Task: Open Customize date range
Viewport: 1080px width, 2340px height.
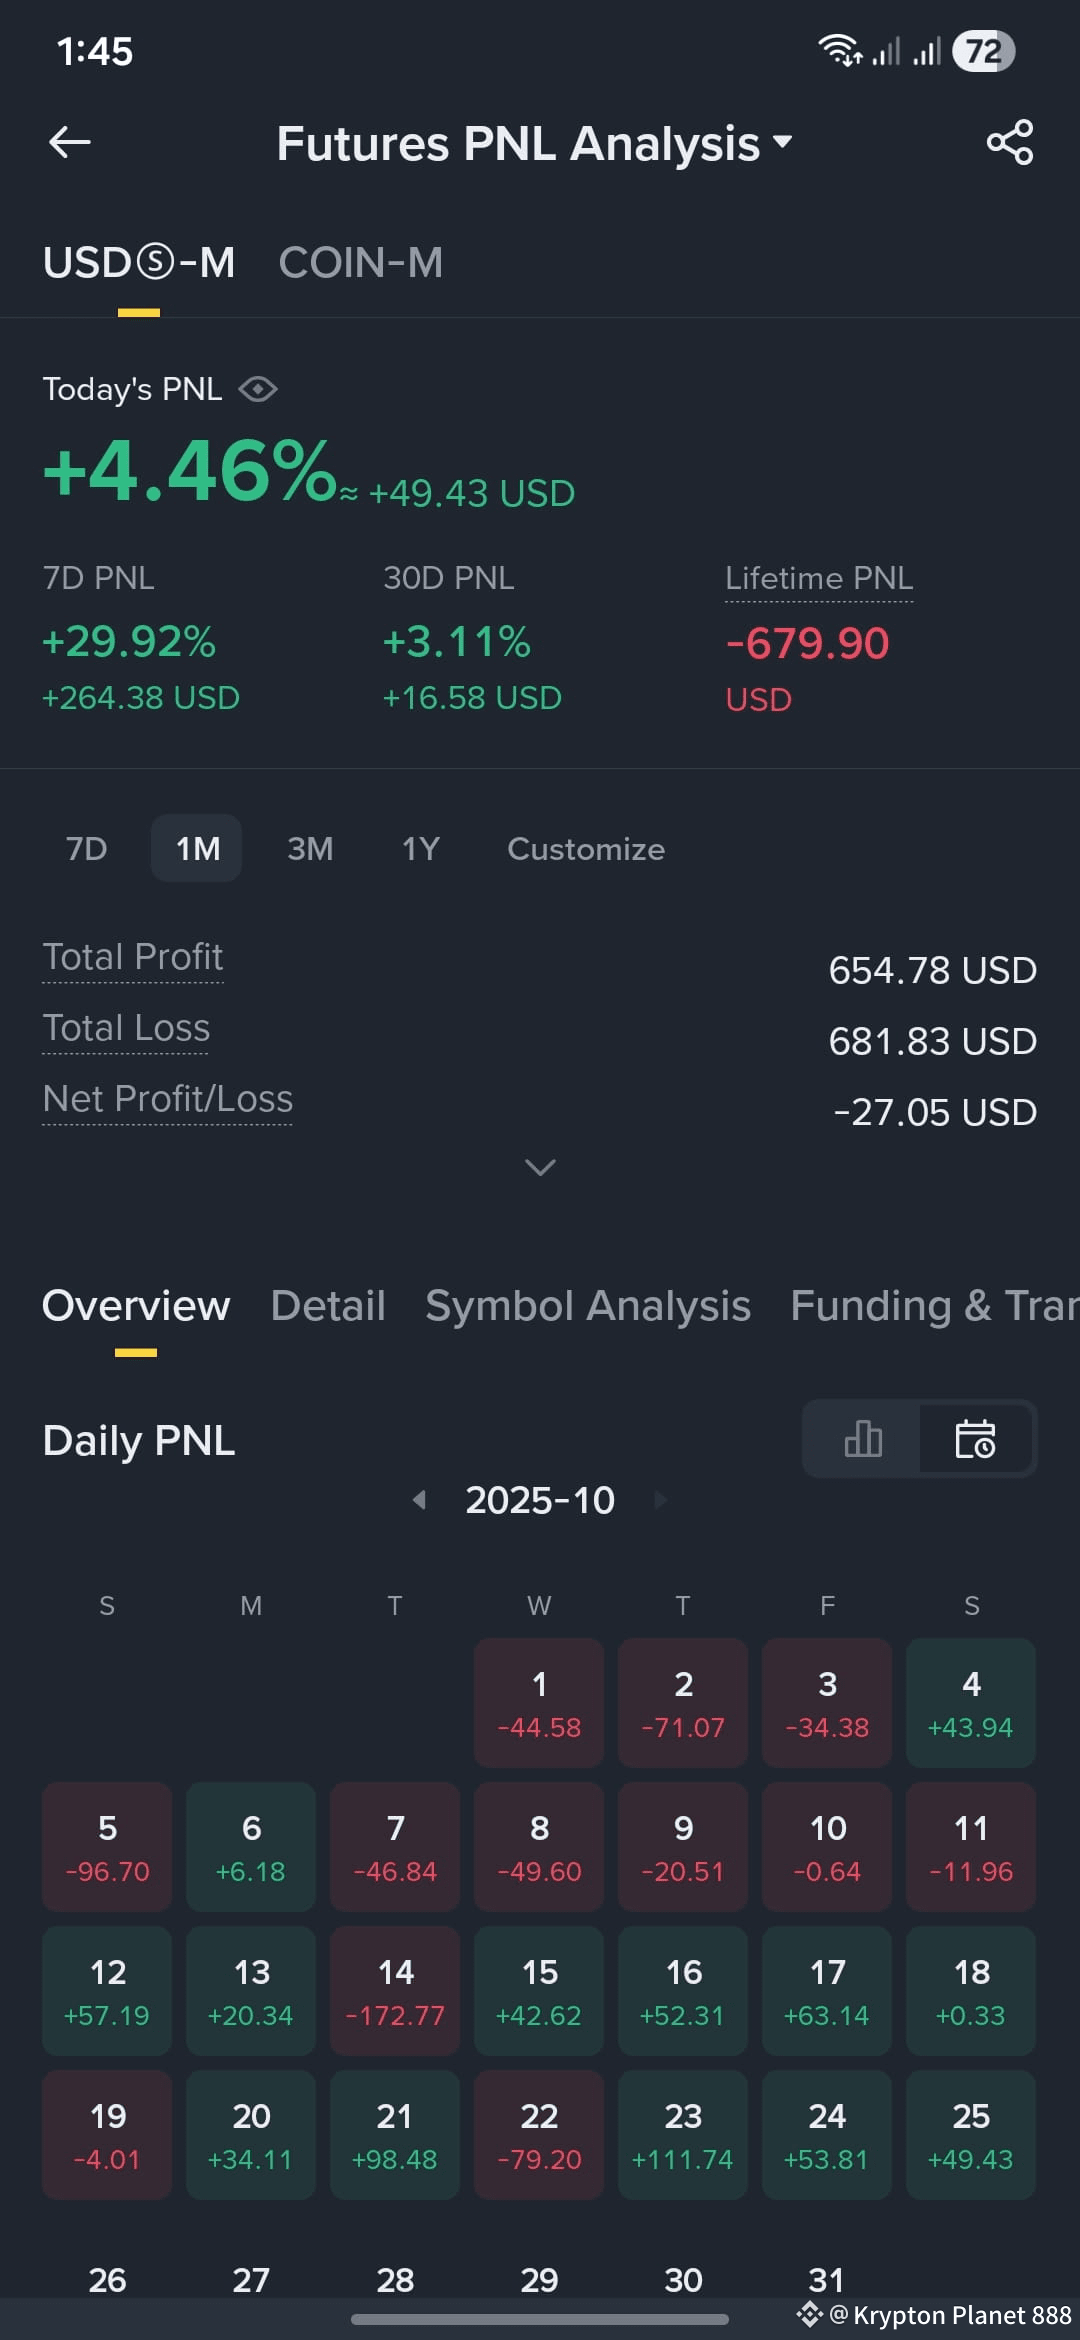Action: pos(586,848)
